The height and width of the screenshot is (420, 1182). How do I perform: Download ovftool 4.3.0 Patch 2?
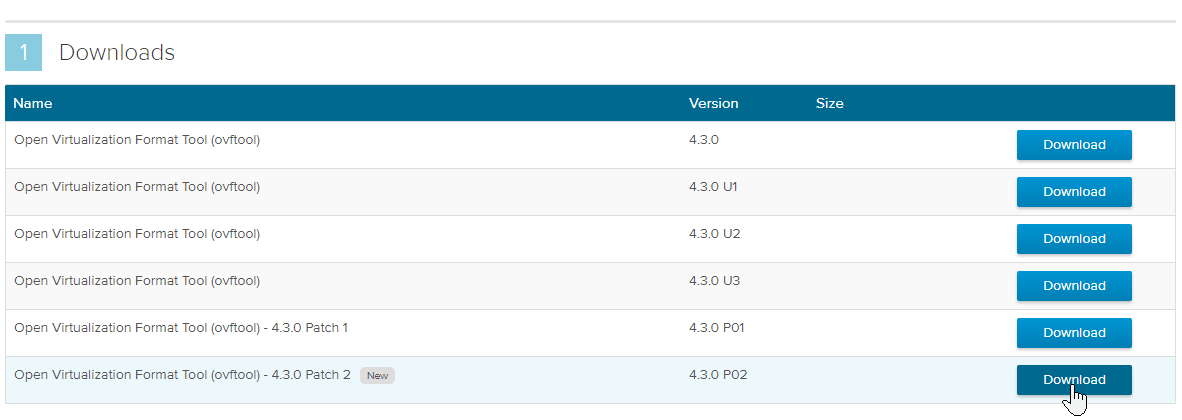(1074, 380)
